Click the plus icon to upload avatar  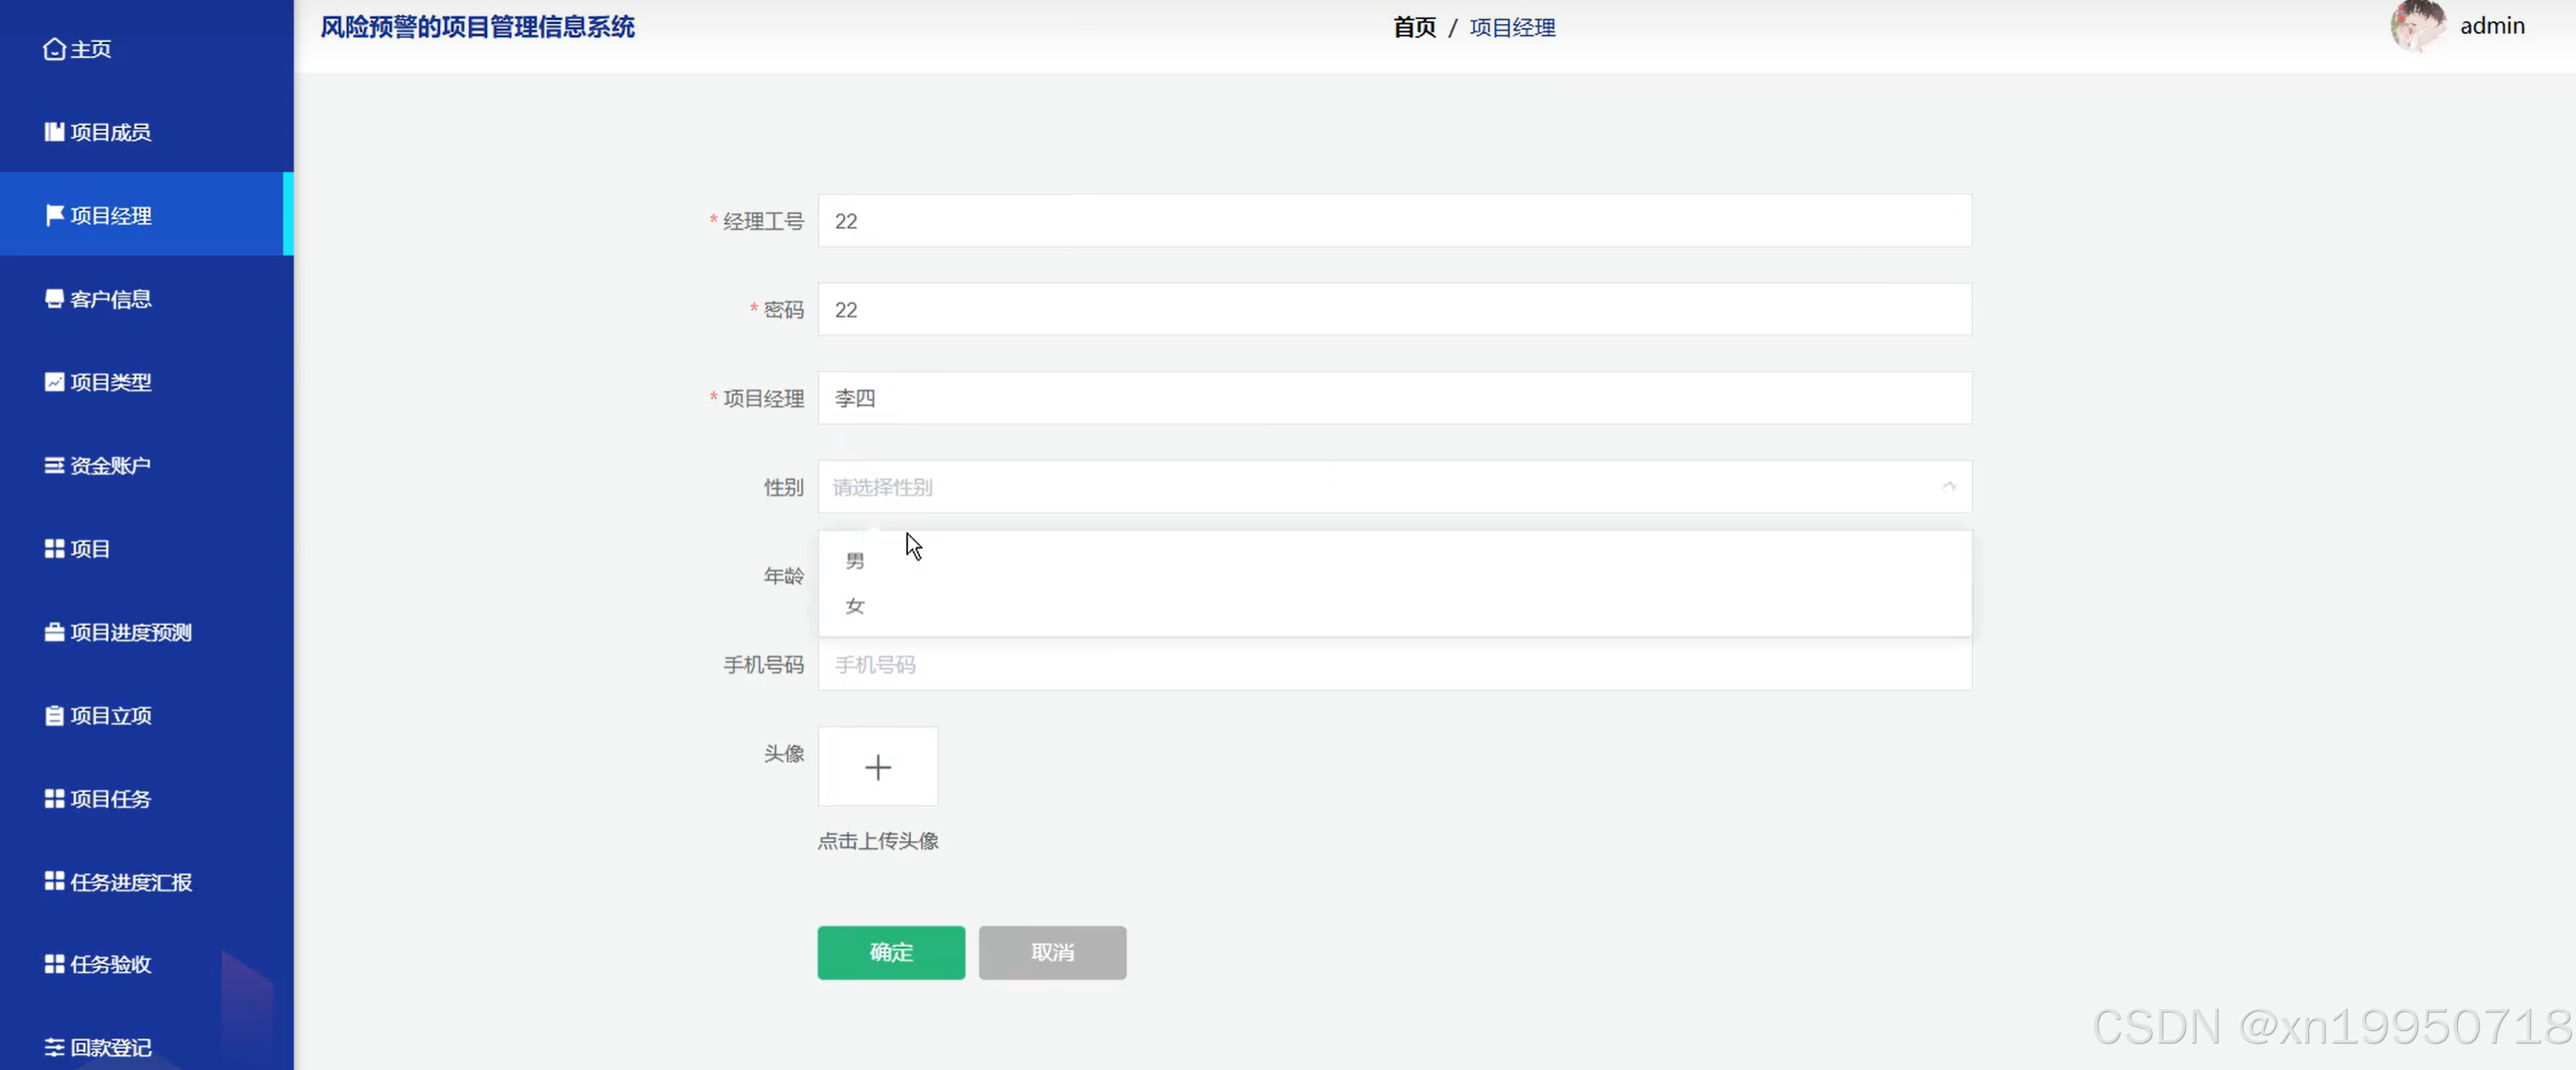click(x=878, y=767)
